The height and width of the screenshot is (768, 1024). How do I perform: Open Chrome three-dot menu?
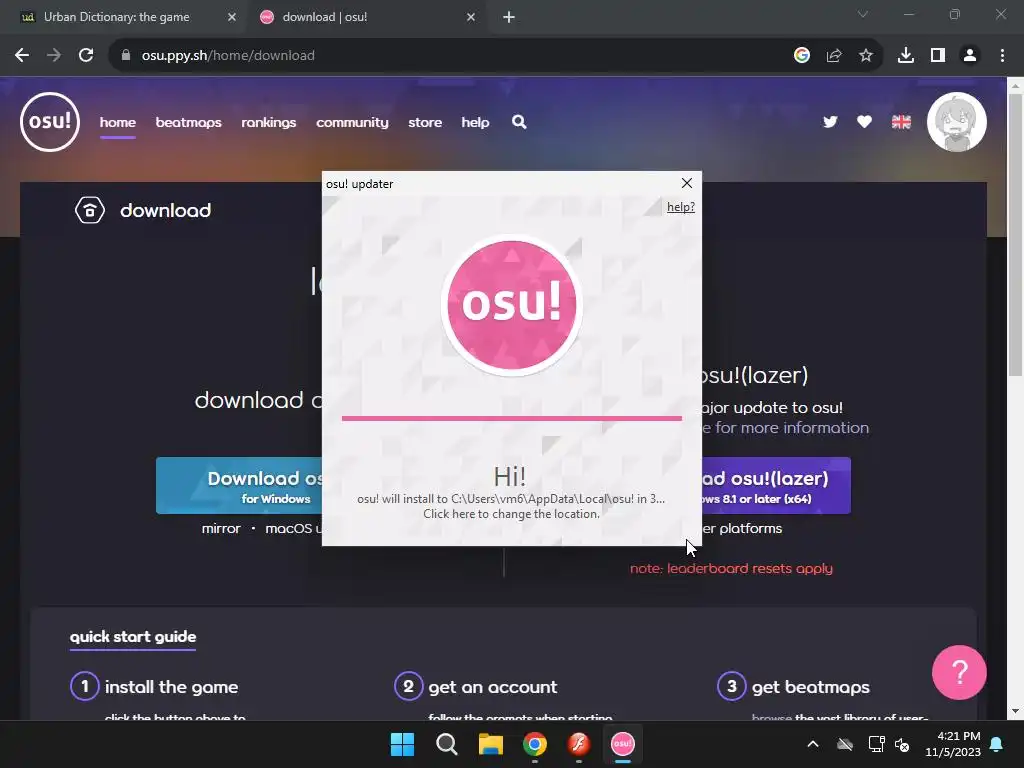(1002, 56)
